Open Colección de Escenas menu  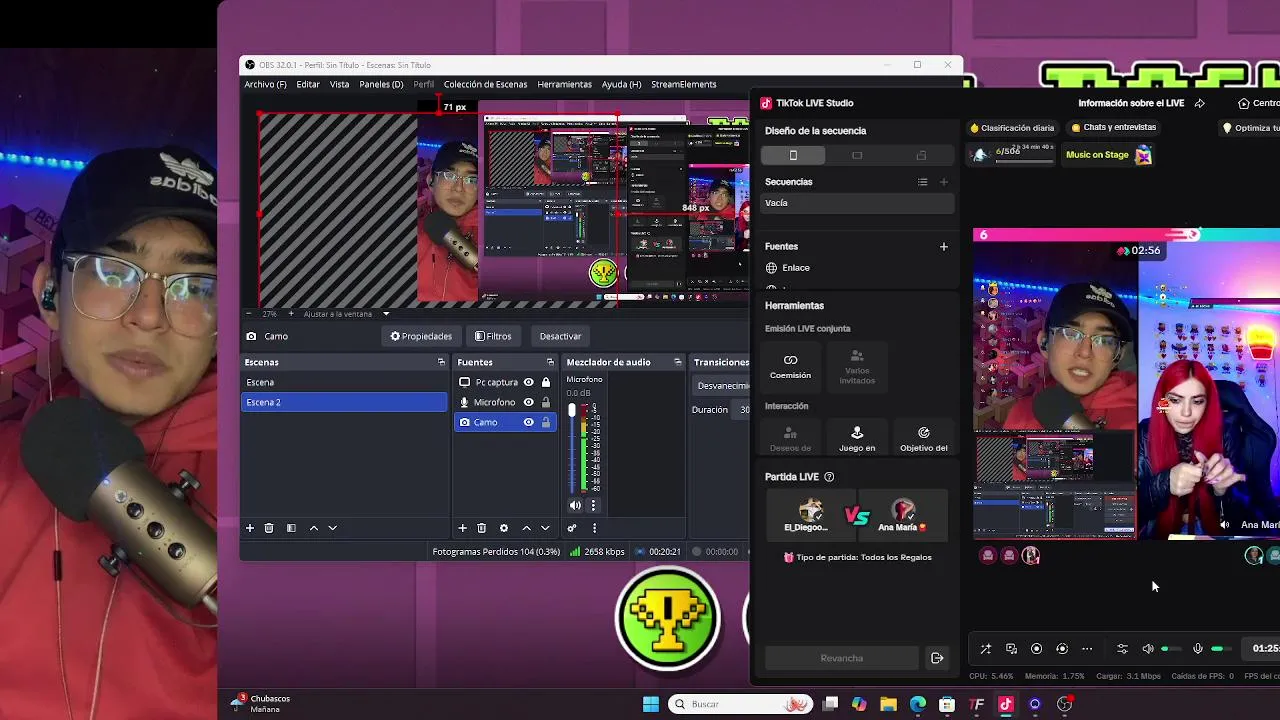click(x=485, y=84)
